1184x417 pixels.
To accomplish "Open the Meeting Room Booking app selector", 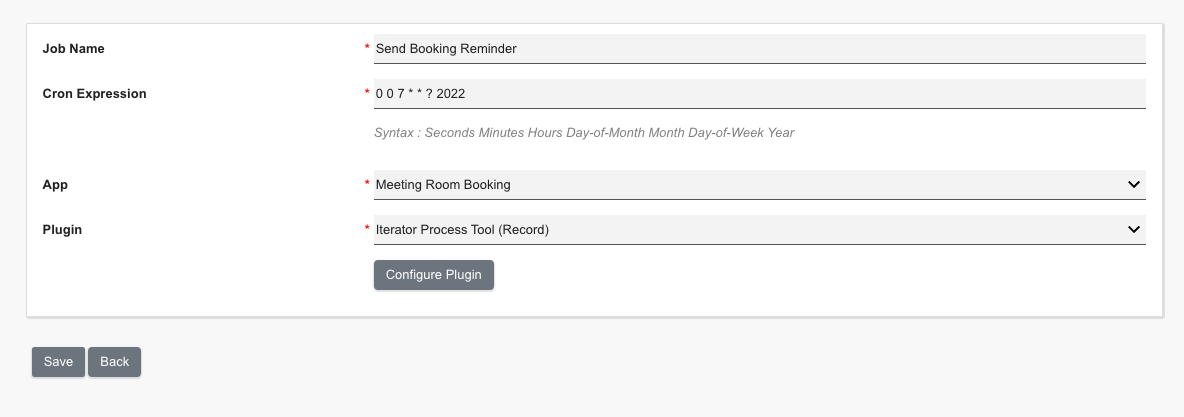I will (x=750, y=185).
